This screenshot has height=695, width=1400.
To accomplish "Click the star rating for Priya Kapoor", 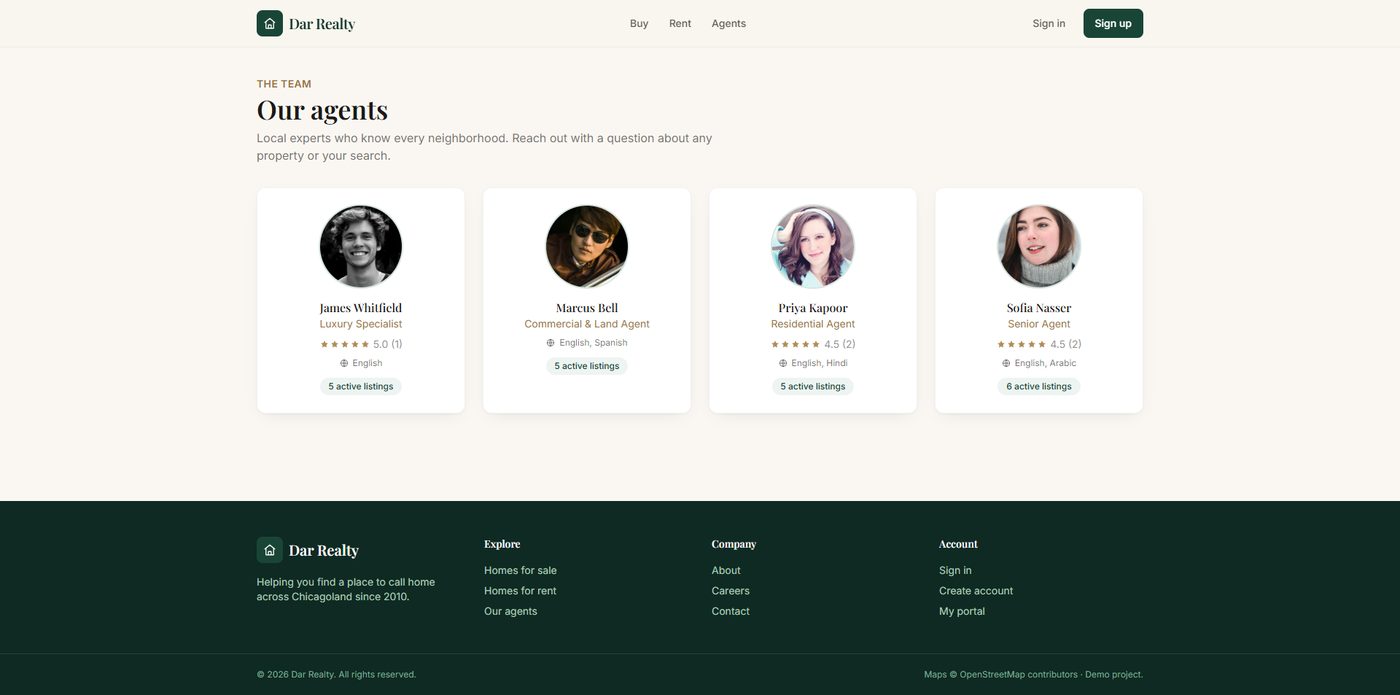I will pos(795,344).
